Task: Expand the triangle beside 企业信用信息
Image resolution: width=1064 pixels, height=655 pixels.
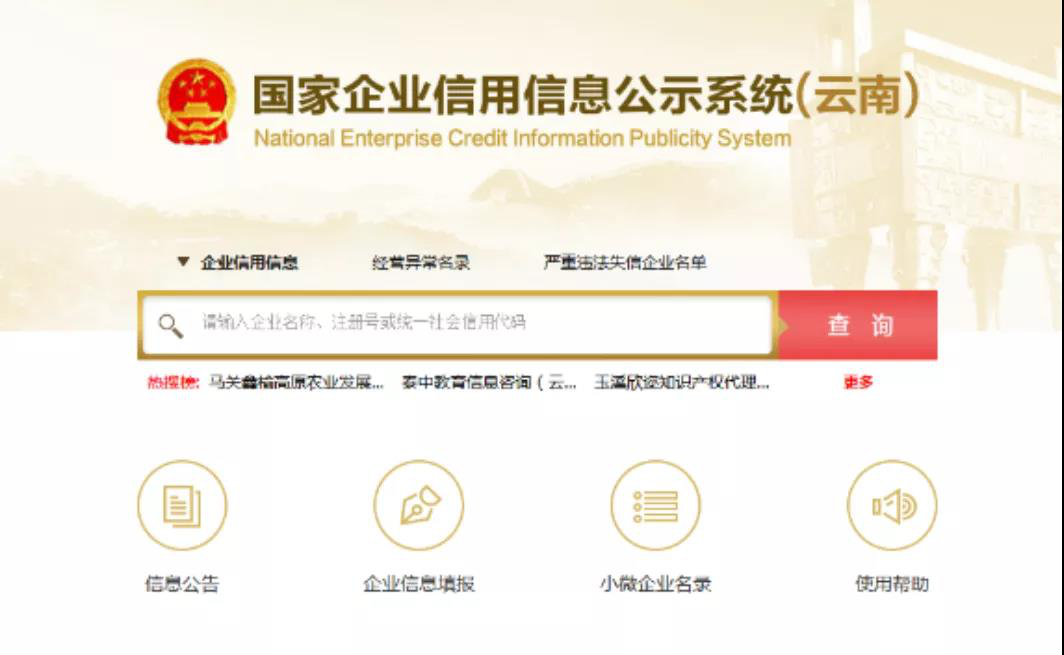Action: pos(183,261)
